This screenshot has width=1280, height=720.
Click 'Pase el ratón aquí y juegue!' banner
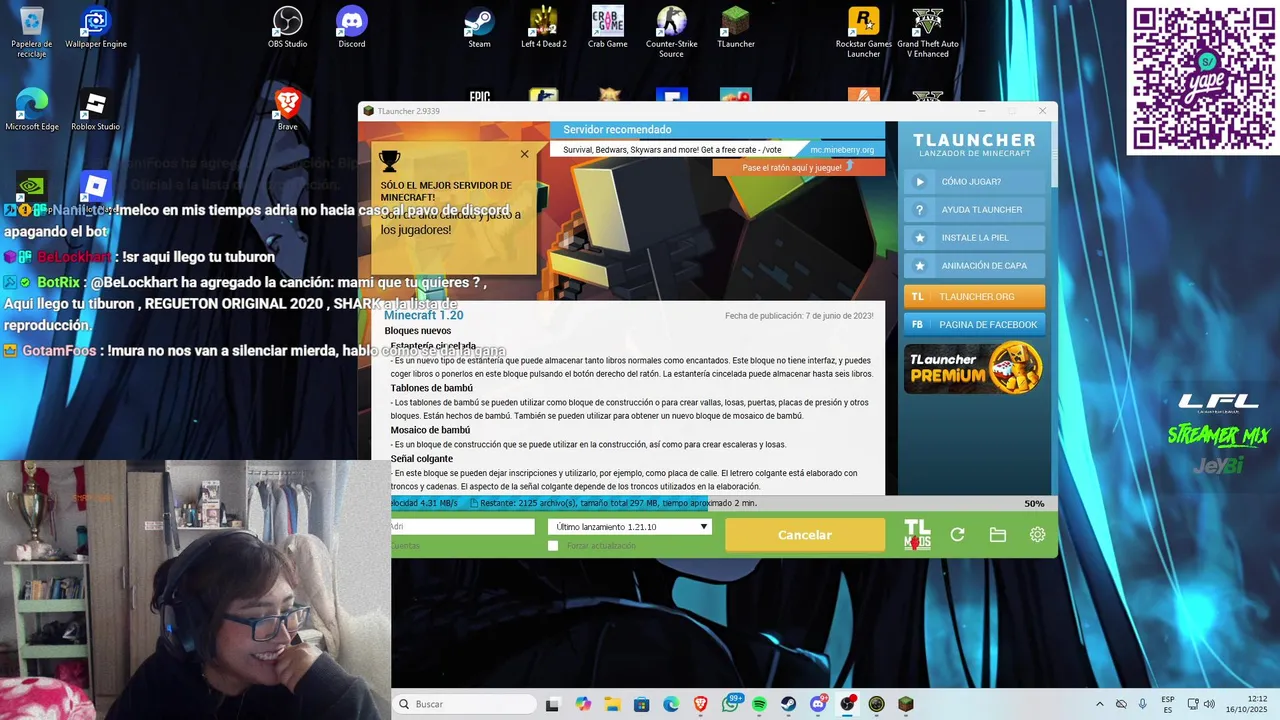(x=798, y=167)
